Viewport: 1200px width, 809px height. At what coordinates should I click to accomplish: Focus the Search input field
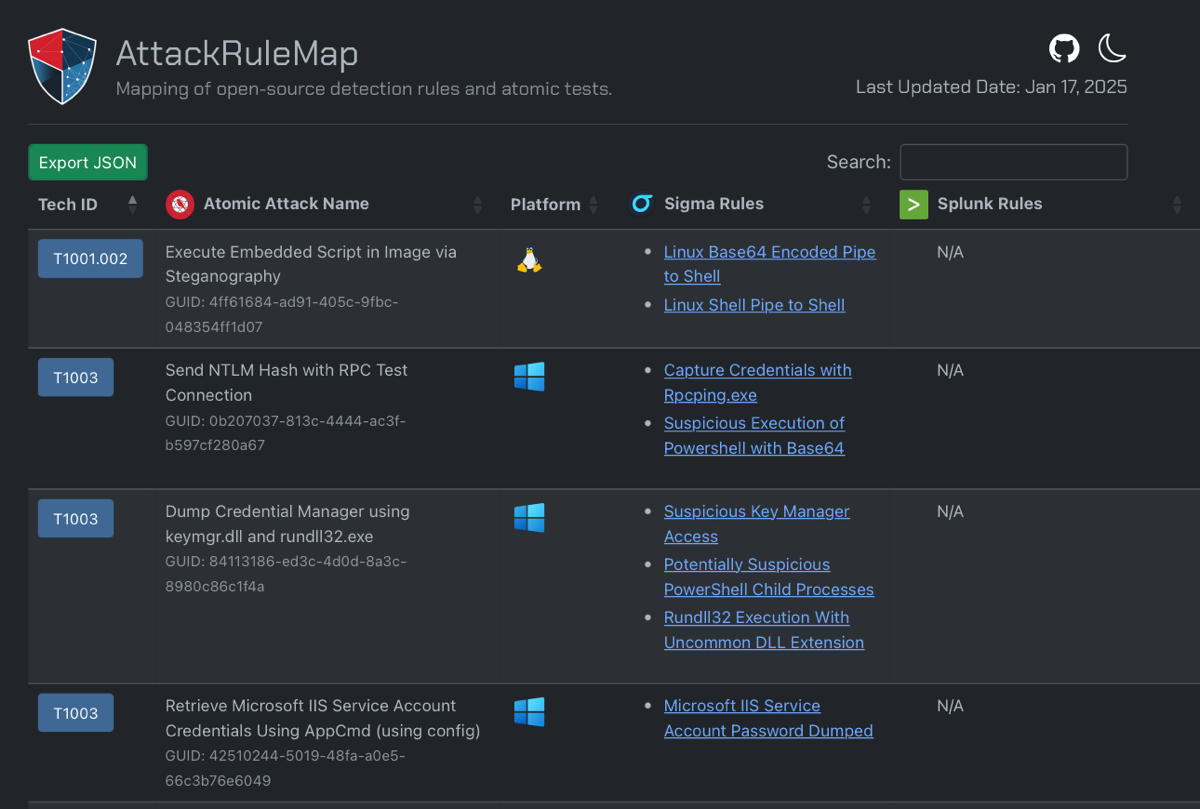pyautogui.click(x=1014, y=162)
